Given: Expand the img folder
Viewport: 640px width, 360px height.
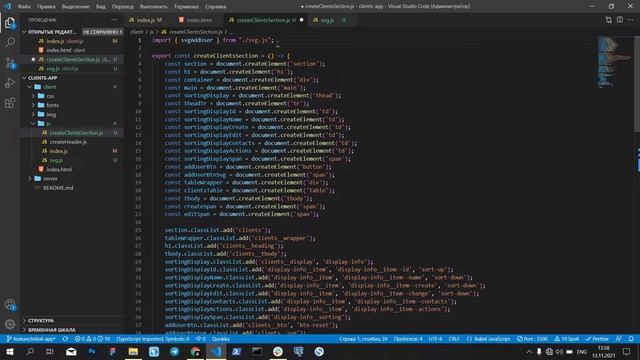Looking at the screenshot, I should (x=33, y=114).
